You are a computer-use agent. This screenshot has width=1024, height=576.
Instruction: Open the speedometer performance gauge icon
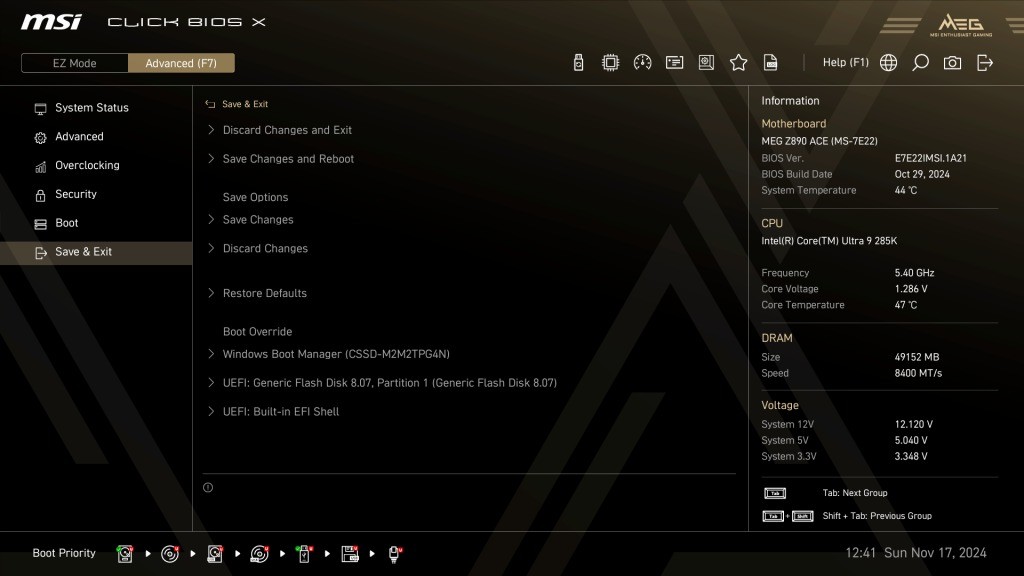pyautogui.click(x=642, y=63)
